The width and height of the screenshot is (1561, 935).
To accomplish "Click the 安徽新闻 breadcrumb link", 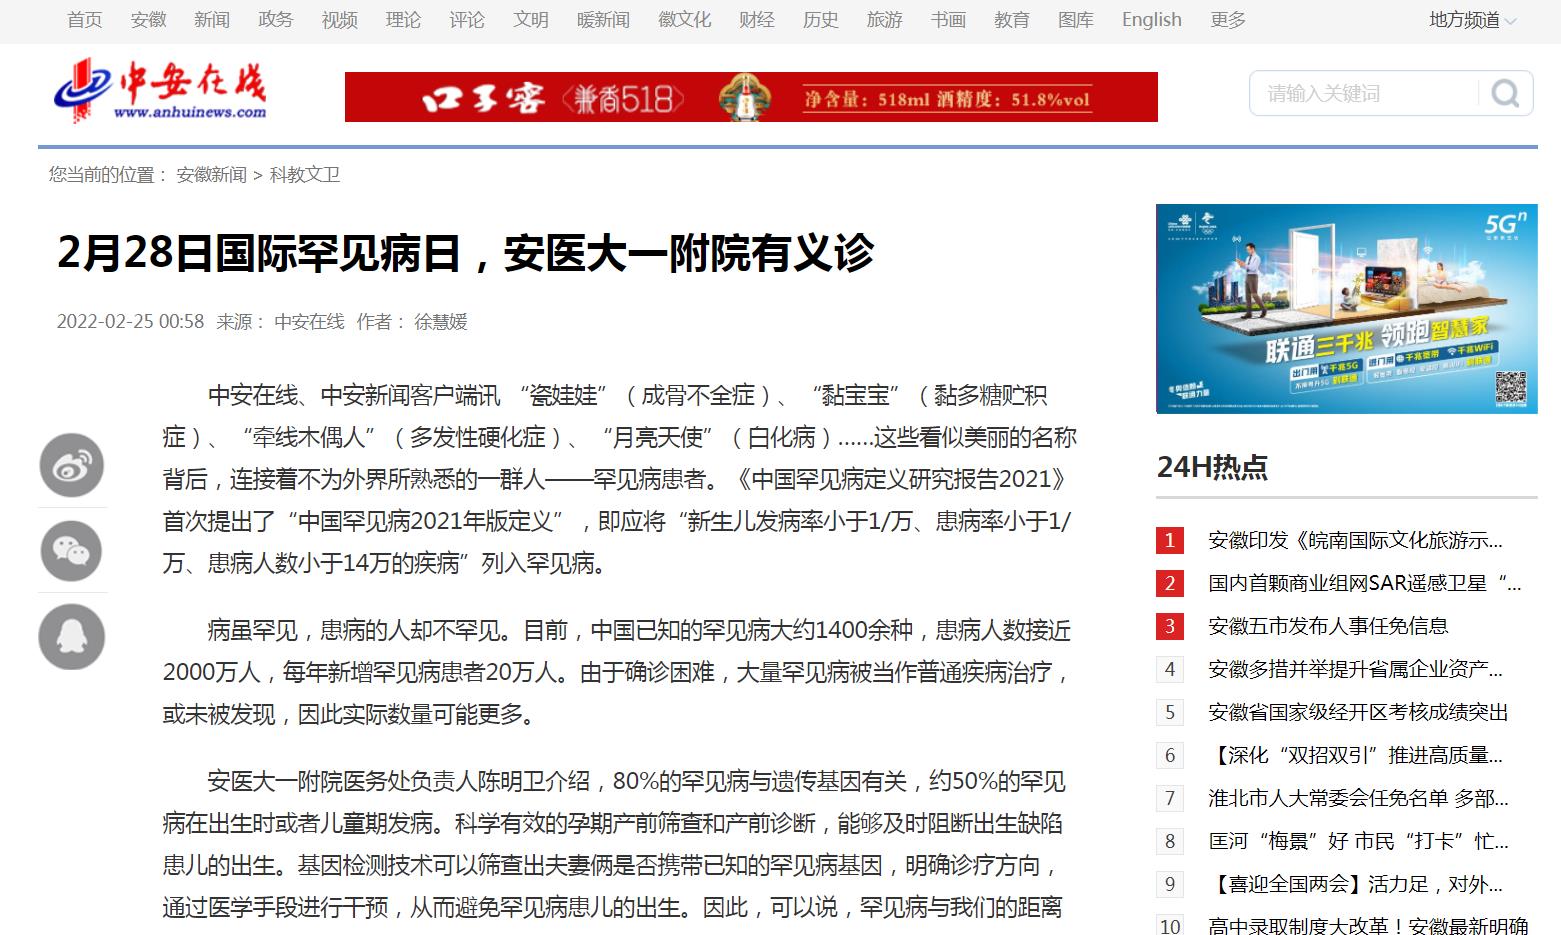I will click(x=211, y=175).
